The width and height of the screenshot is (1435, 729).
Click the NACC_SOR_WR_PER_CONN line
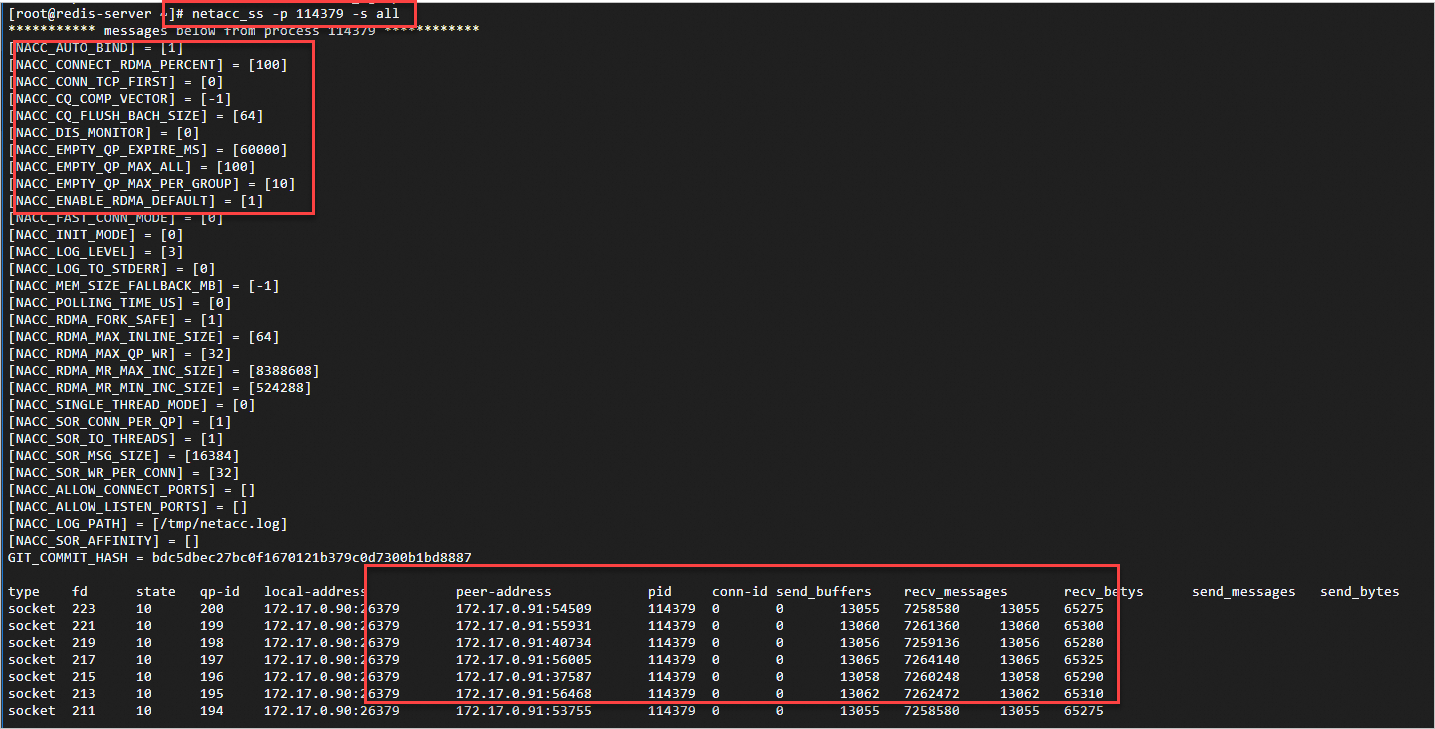(123, 473)
